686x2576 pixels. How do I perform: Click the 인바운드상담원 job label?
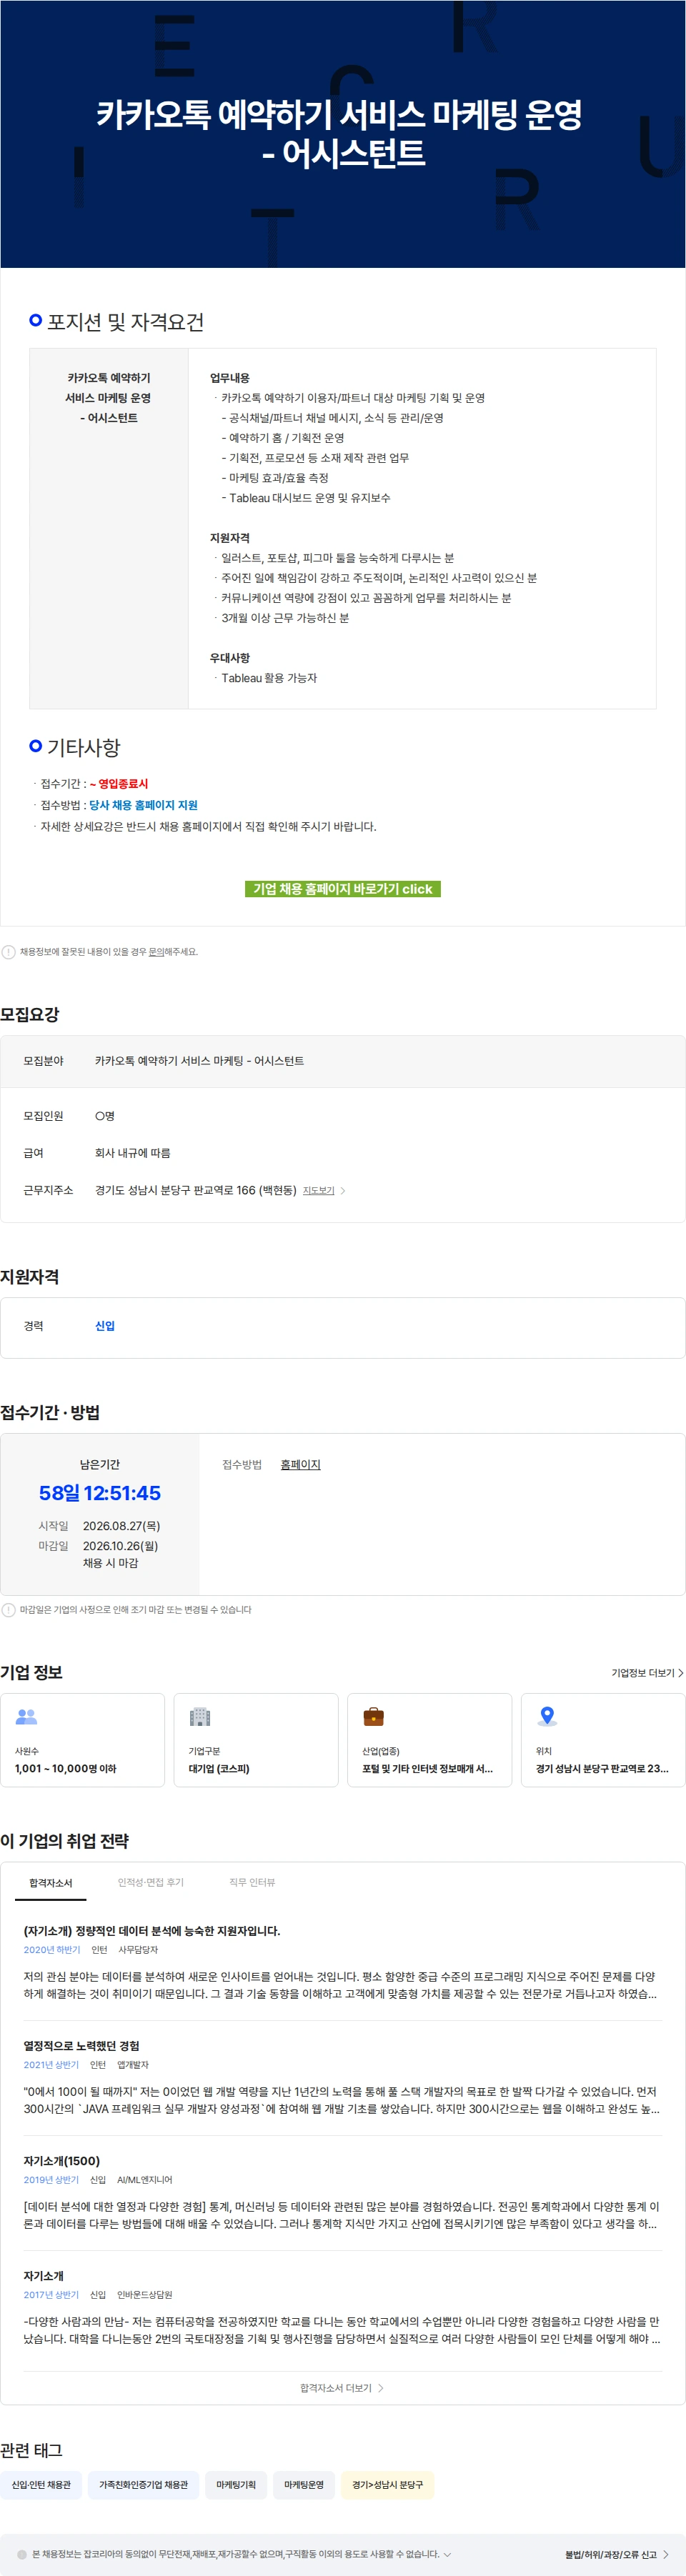pyautogui.click(x=144, y=2295)
